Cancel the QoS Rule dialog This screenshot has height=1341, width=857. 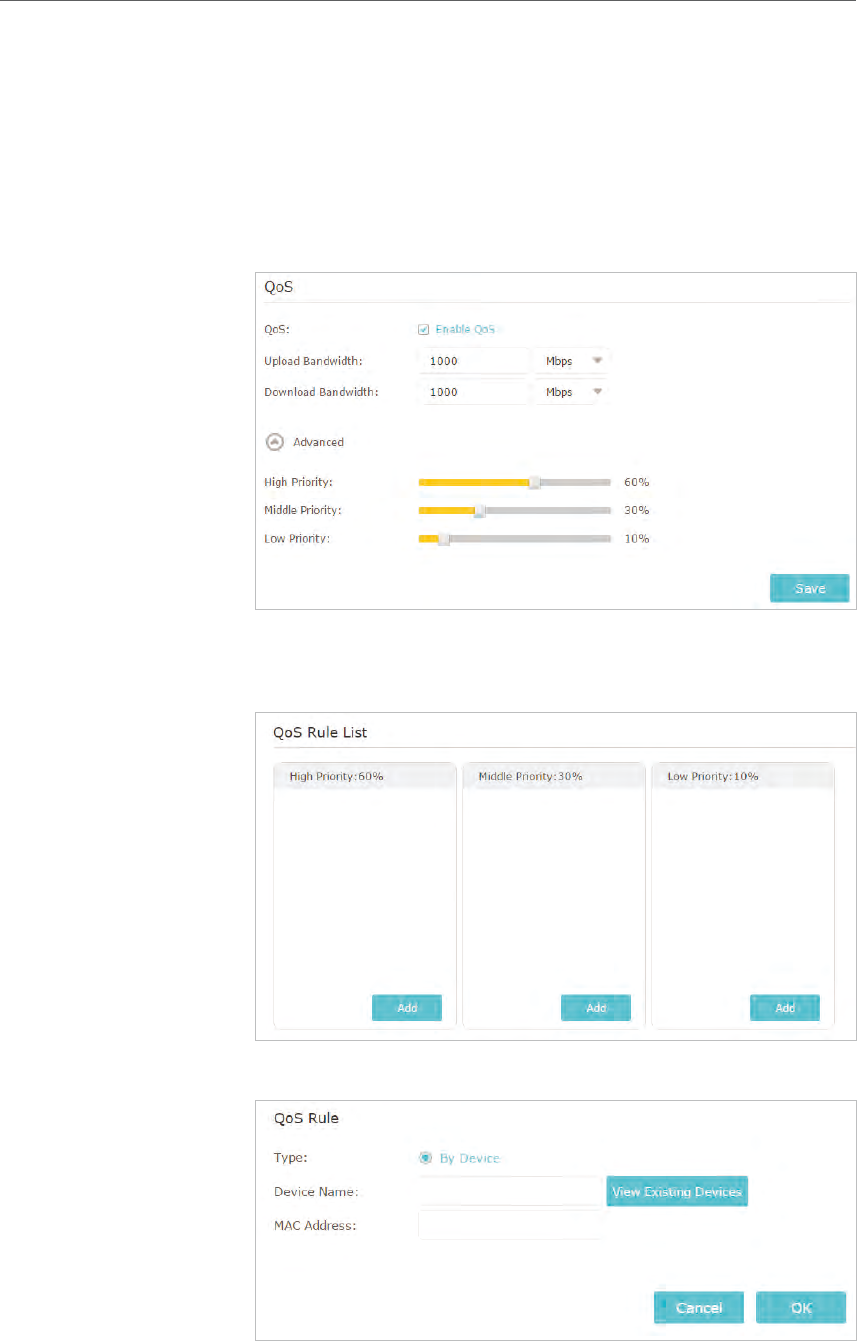699,1307
